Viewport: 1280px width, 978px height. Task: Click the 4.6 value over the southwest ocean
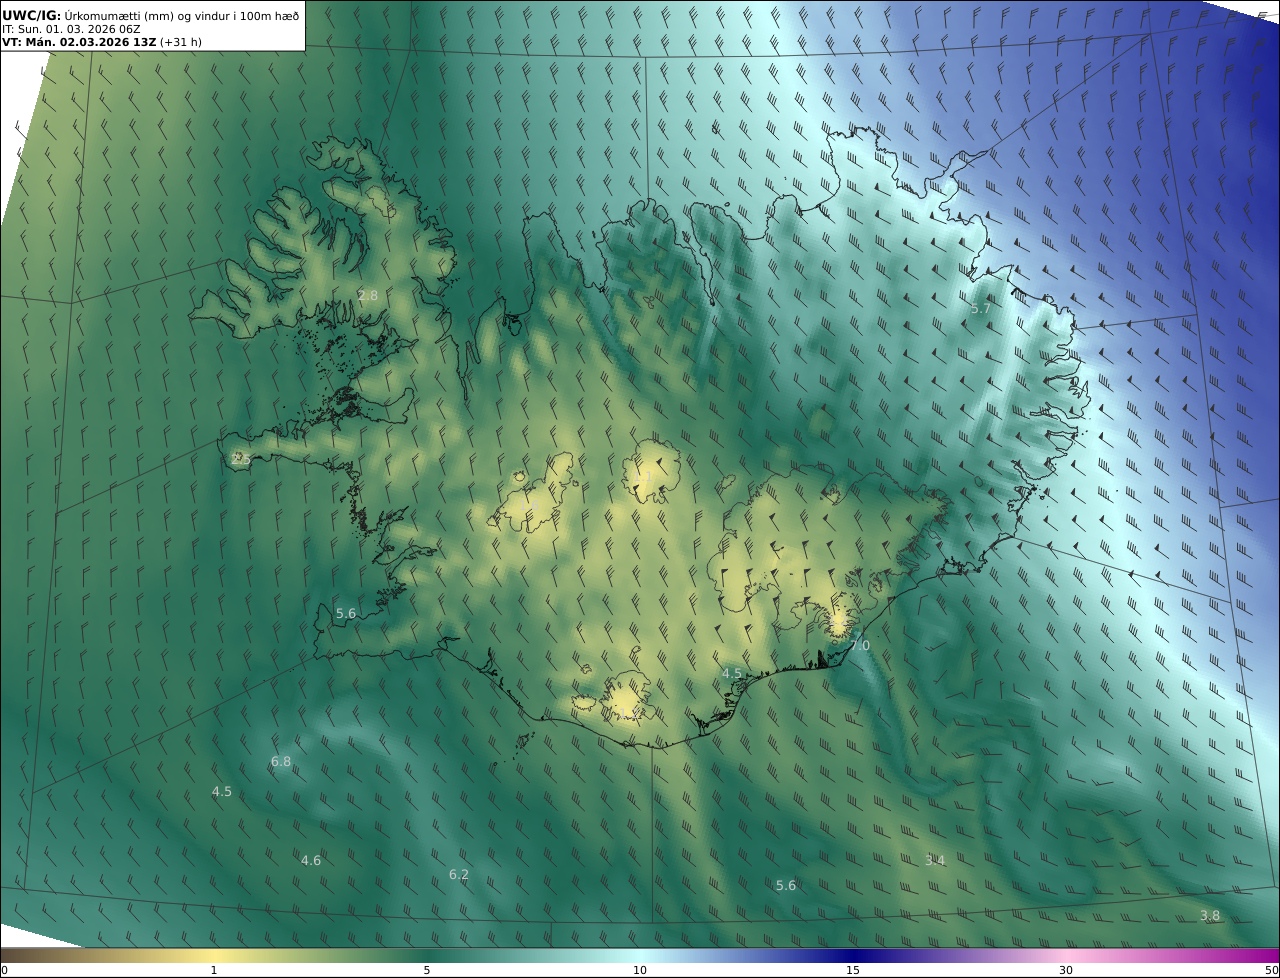click(311, 860)
